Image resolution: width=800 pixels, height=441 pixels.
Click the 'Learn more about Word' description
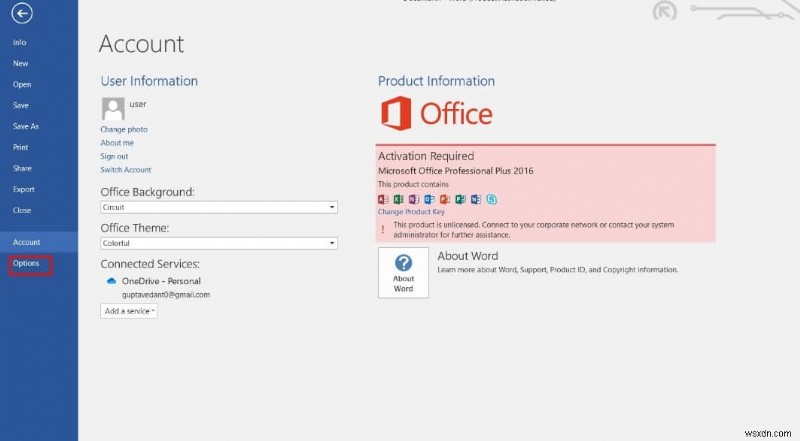pos(558,270)
